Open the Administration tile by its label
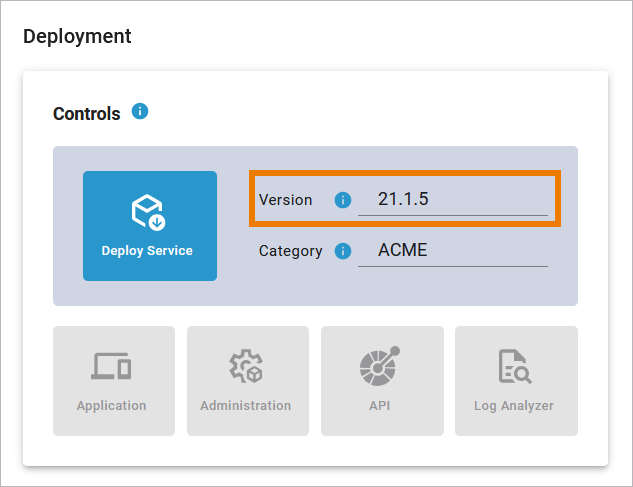The image size is (633, 487). (x=245, y=406)
